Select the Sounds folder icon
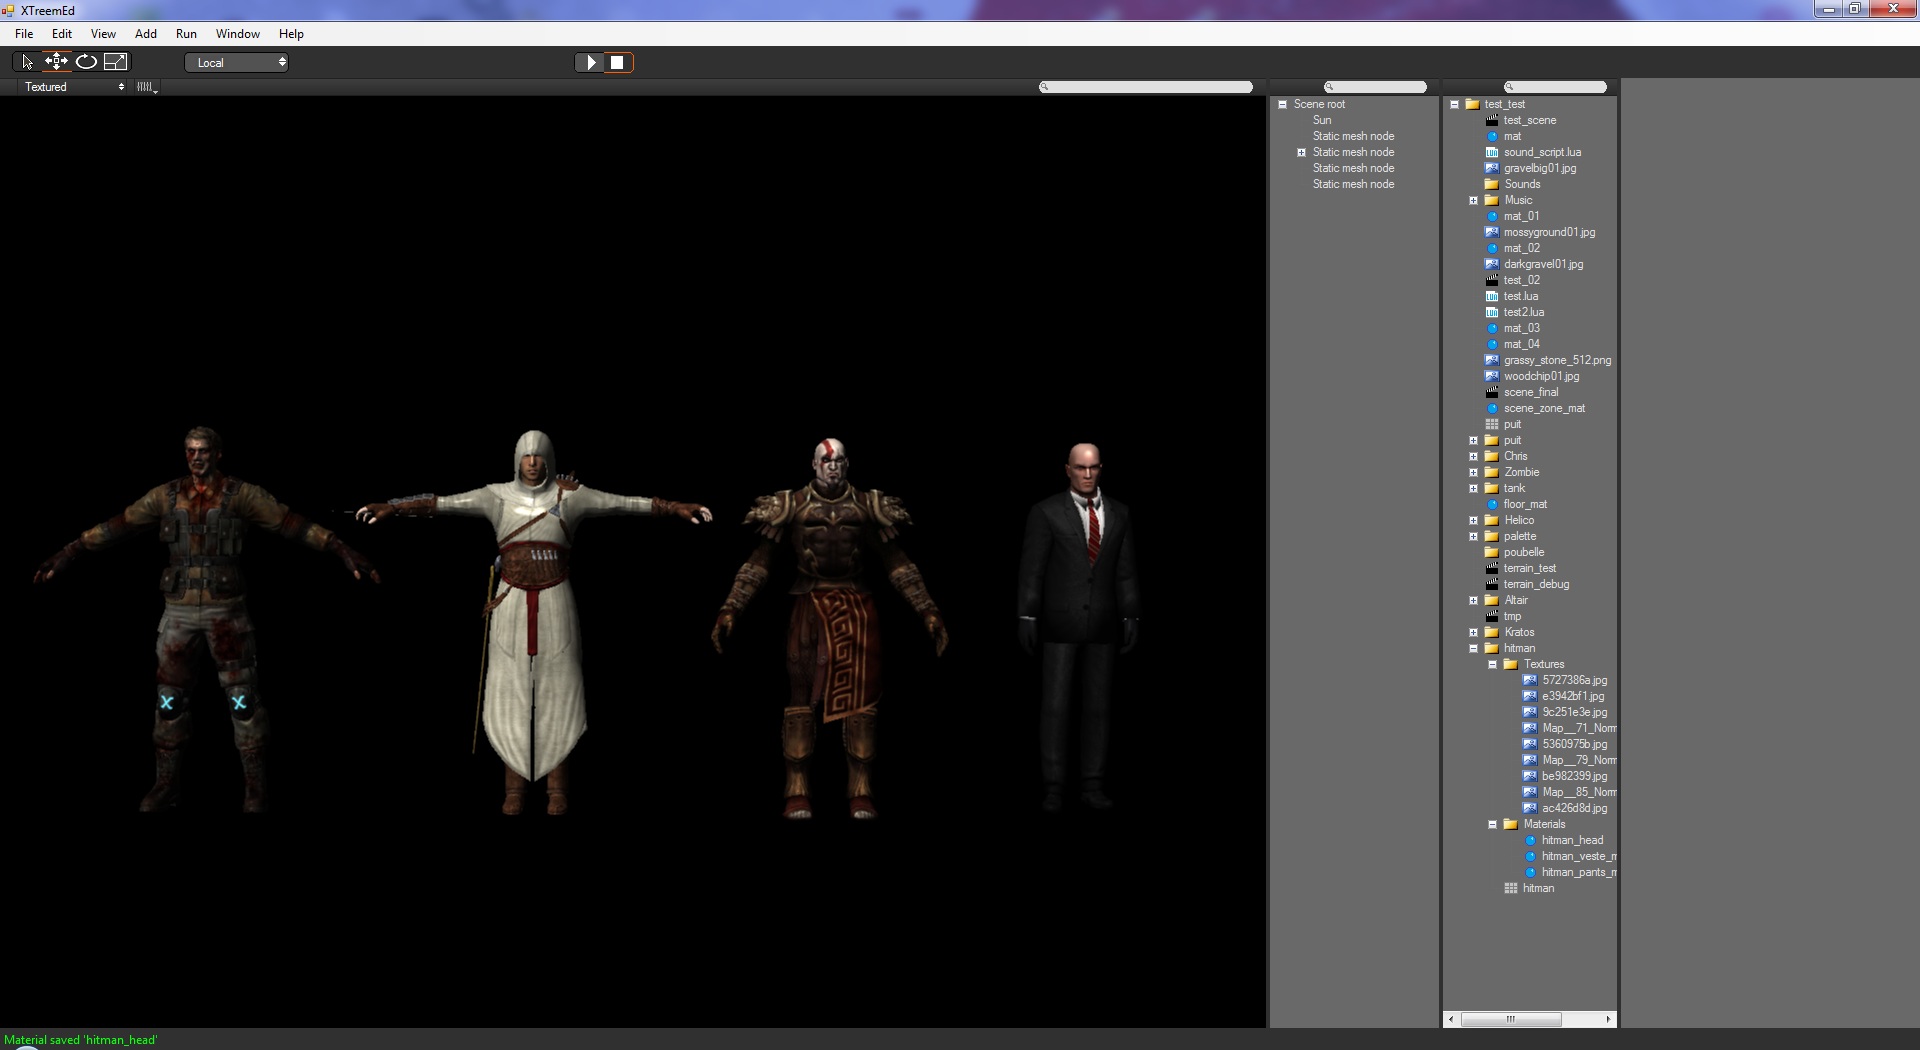This screenshot has width=1920, height=1050. click(1492, 184)
